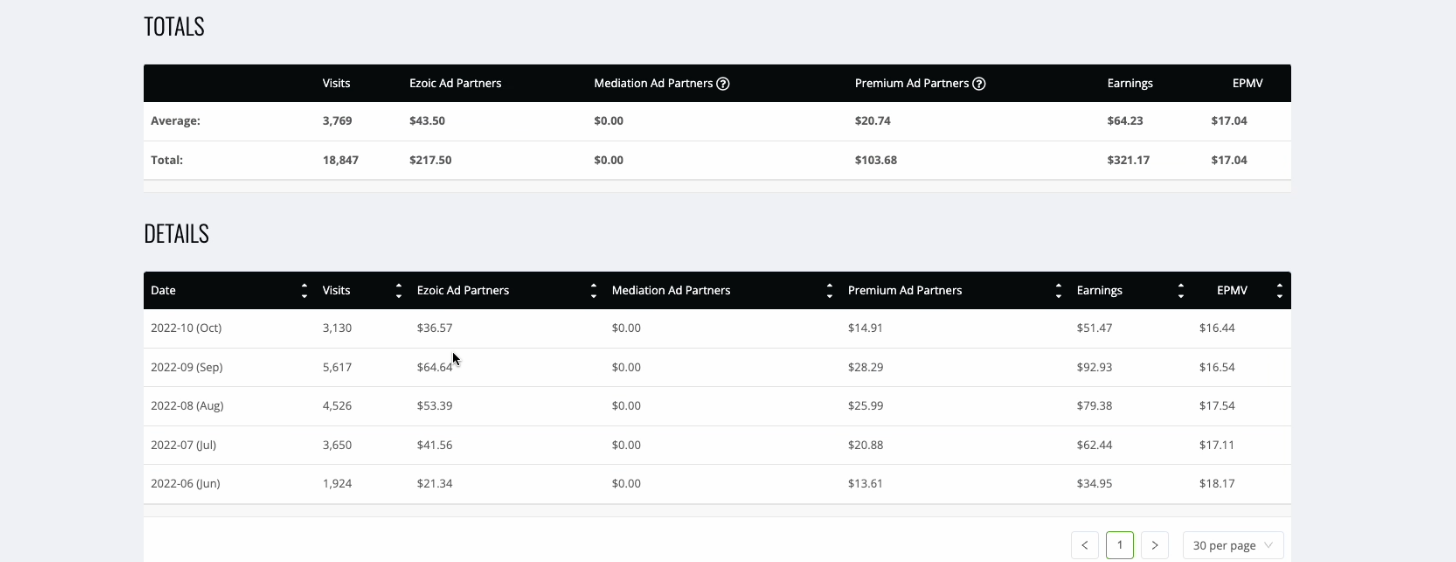Click Premium Ad Partners value $25.99
Image resolution: width=1456 pixels, height=562 pixels.
(x=866, y=406)
